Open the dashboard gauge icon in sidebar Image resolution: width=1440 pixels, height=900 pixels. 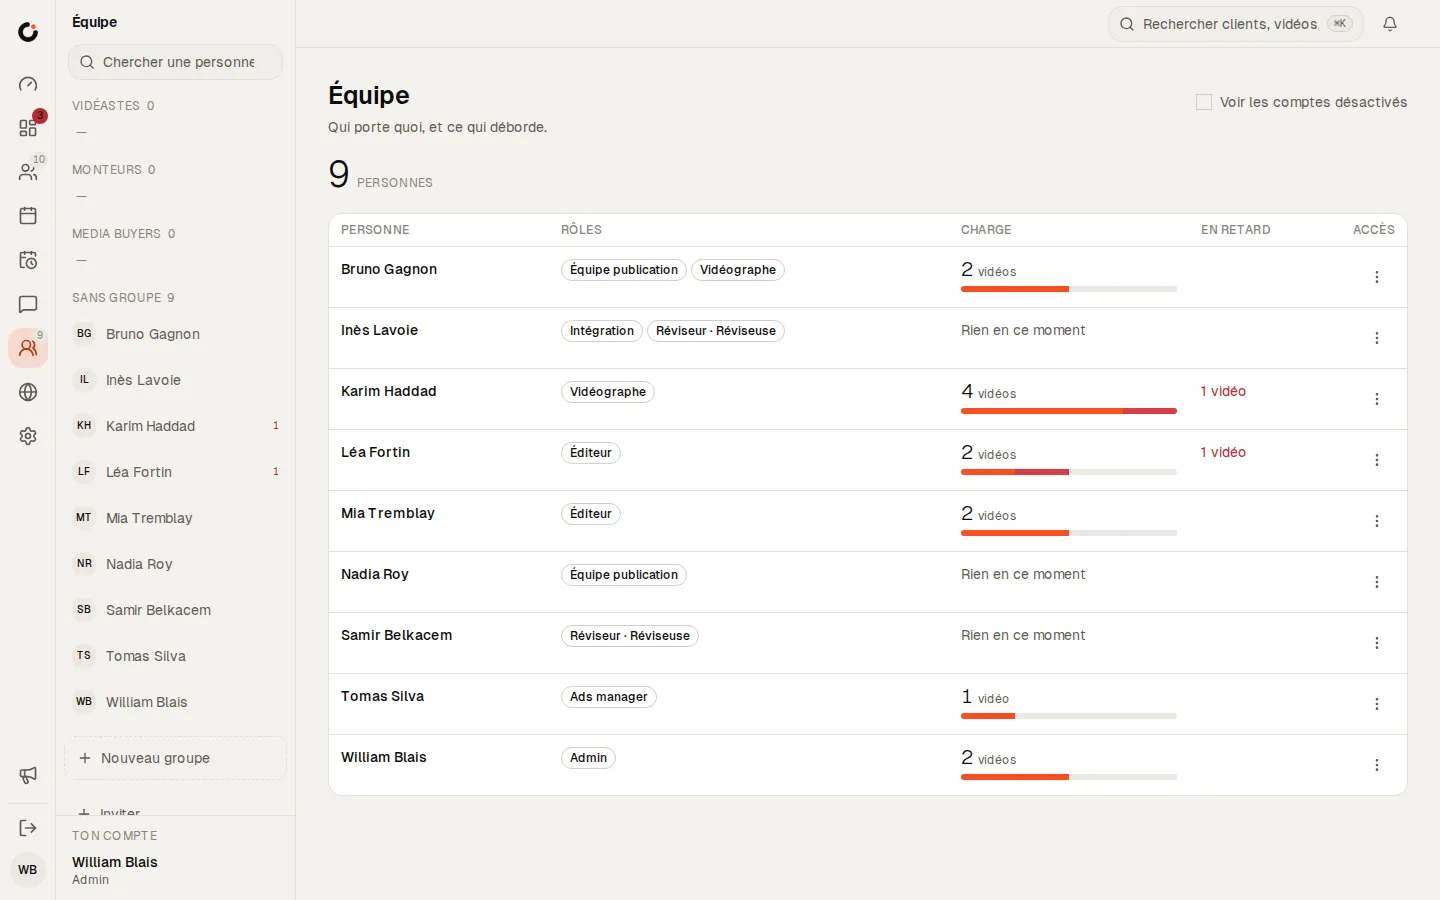[x=28, y=84]
